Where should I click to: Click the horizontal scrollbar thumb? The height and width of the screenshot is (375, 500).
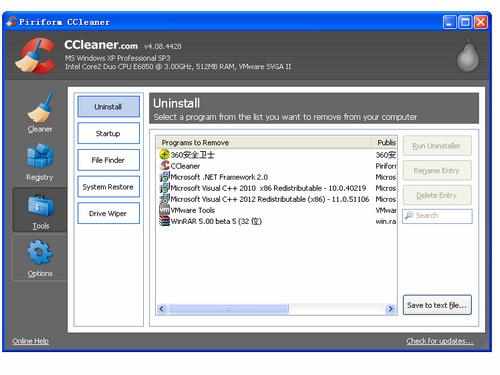click(229, 309)
